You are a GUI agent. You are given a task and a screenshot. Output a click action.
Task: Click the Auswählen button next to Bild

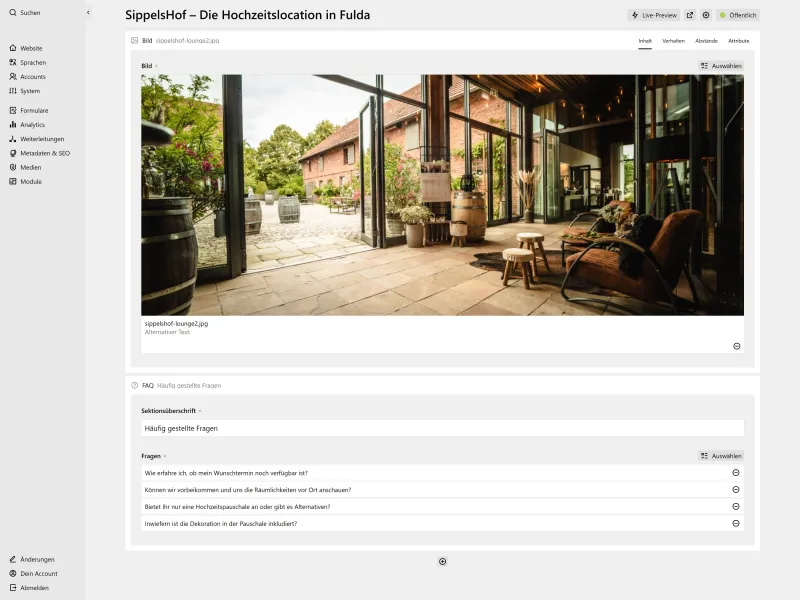pyautogui.click(x=722, y=63)
